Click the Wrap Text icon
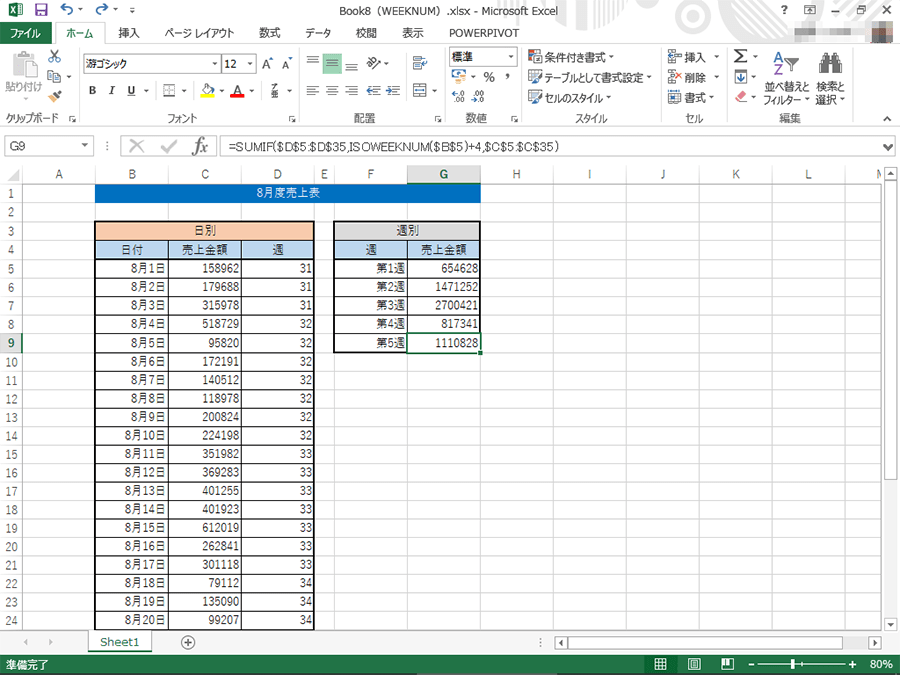The image size is (900, 675). [x=420, y=63]
